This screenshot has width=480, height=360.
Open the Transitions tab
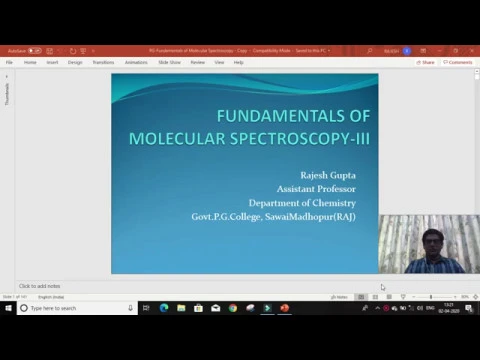pyautogui.click(x=103, y=62)
